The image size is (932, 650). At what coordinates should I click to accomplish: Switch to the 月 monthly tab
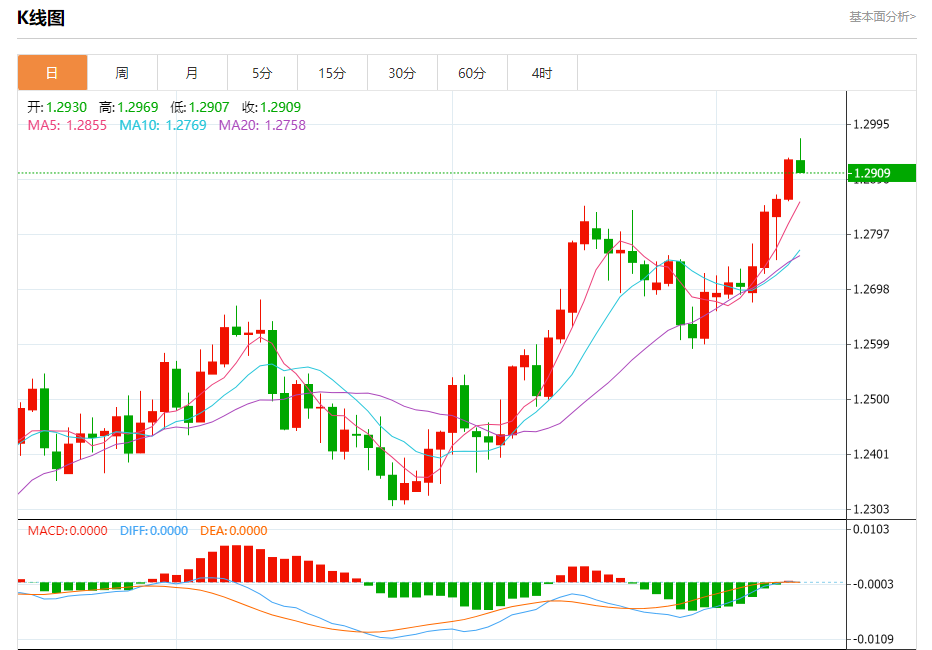click(x=192, y=72)
